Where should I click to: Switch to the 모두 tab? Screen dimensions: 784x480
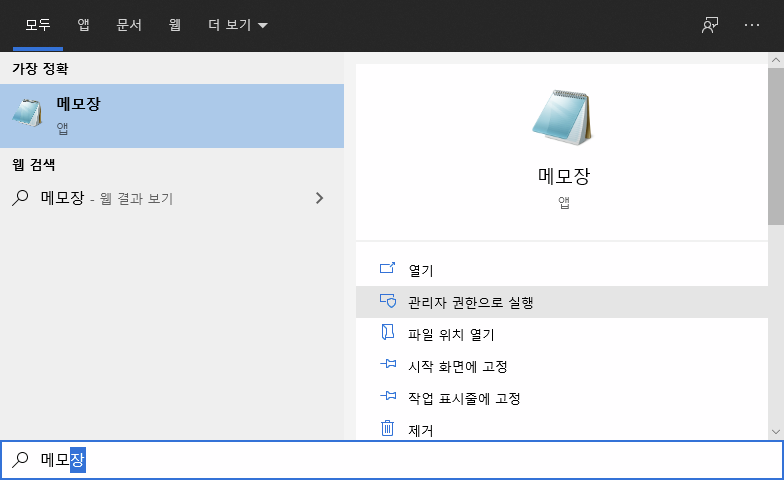coord(38,25)
